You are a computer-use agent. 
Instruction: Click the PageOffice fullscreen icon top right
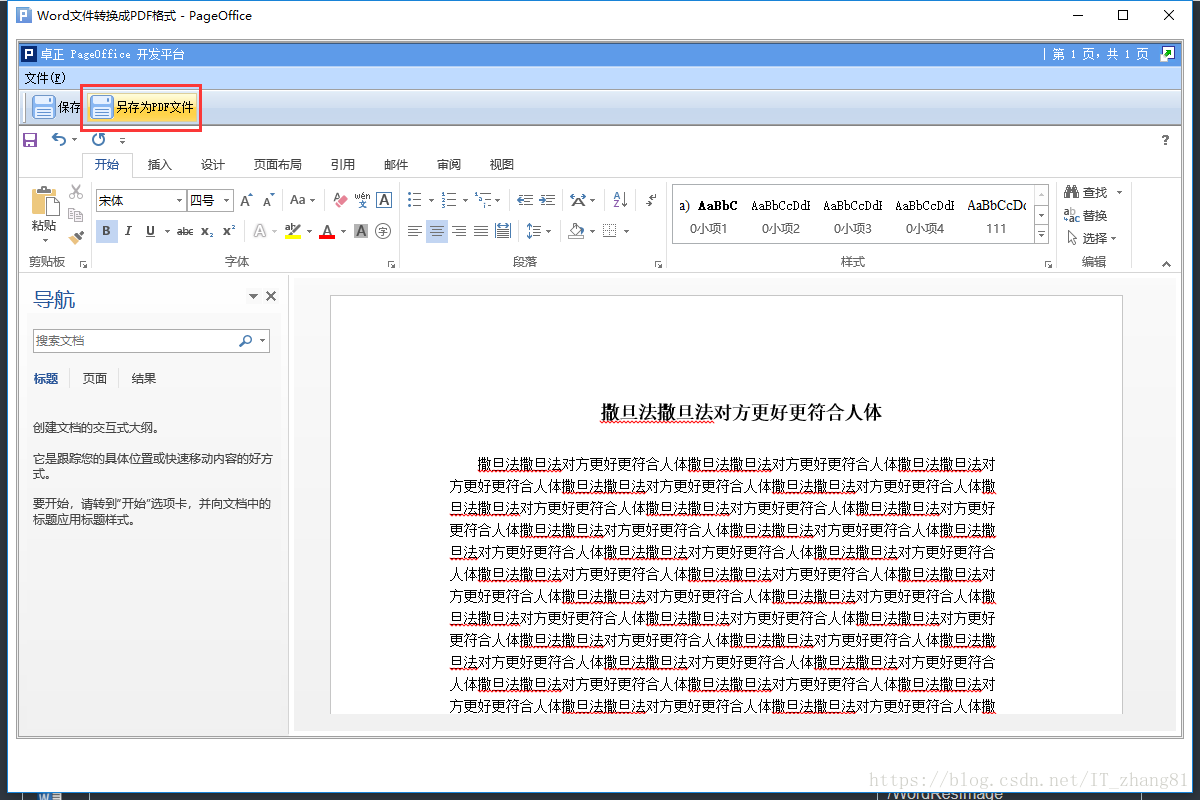[x=1168, y=54]
